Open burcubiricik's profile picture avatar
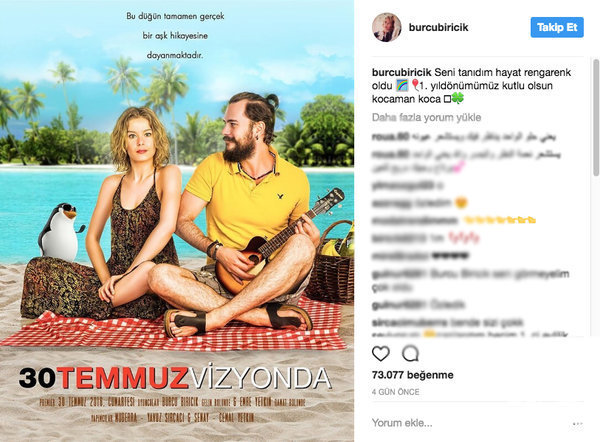Viewport: 600px width, 442px height. [386, 27]
